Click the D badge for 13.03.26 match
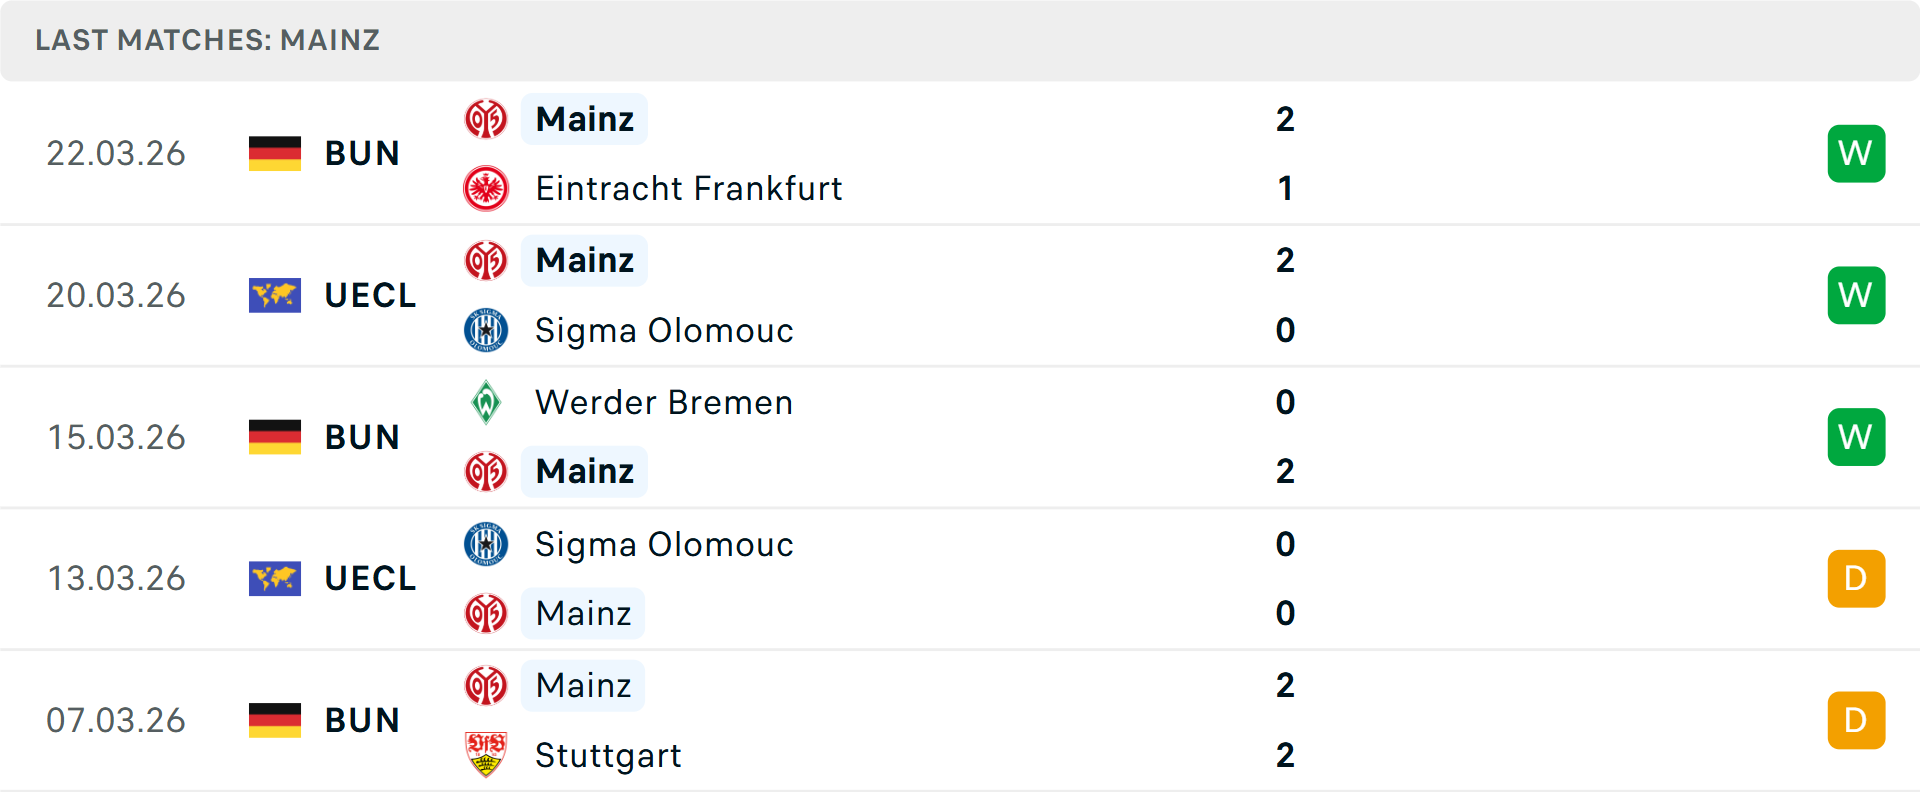1920x792 pixels. click(x=1856, y=578)
